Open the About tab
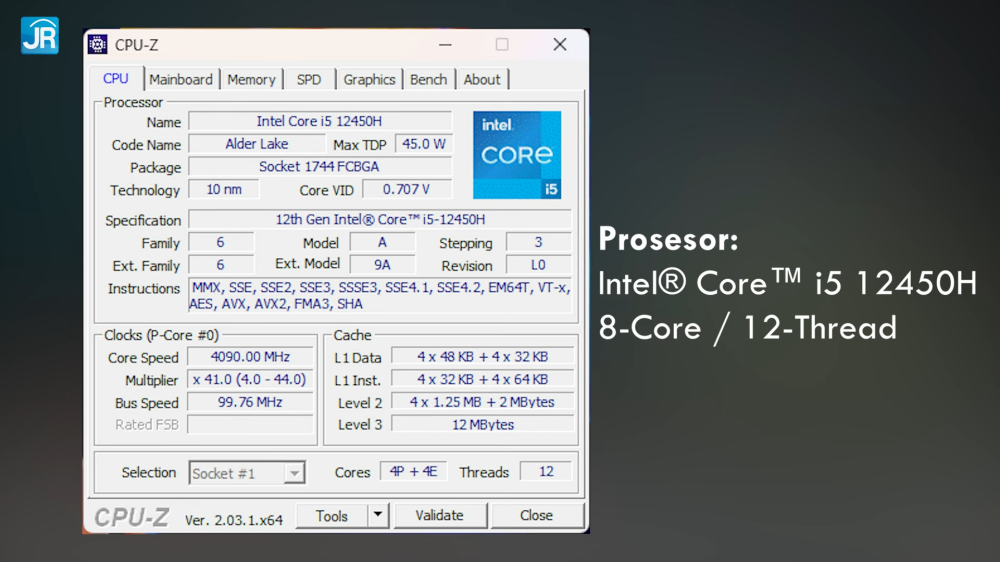The height and width of the screenshot is (562, 1000). pos(482,80)
